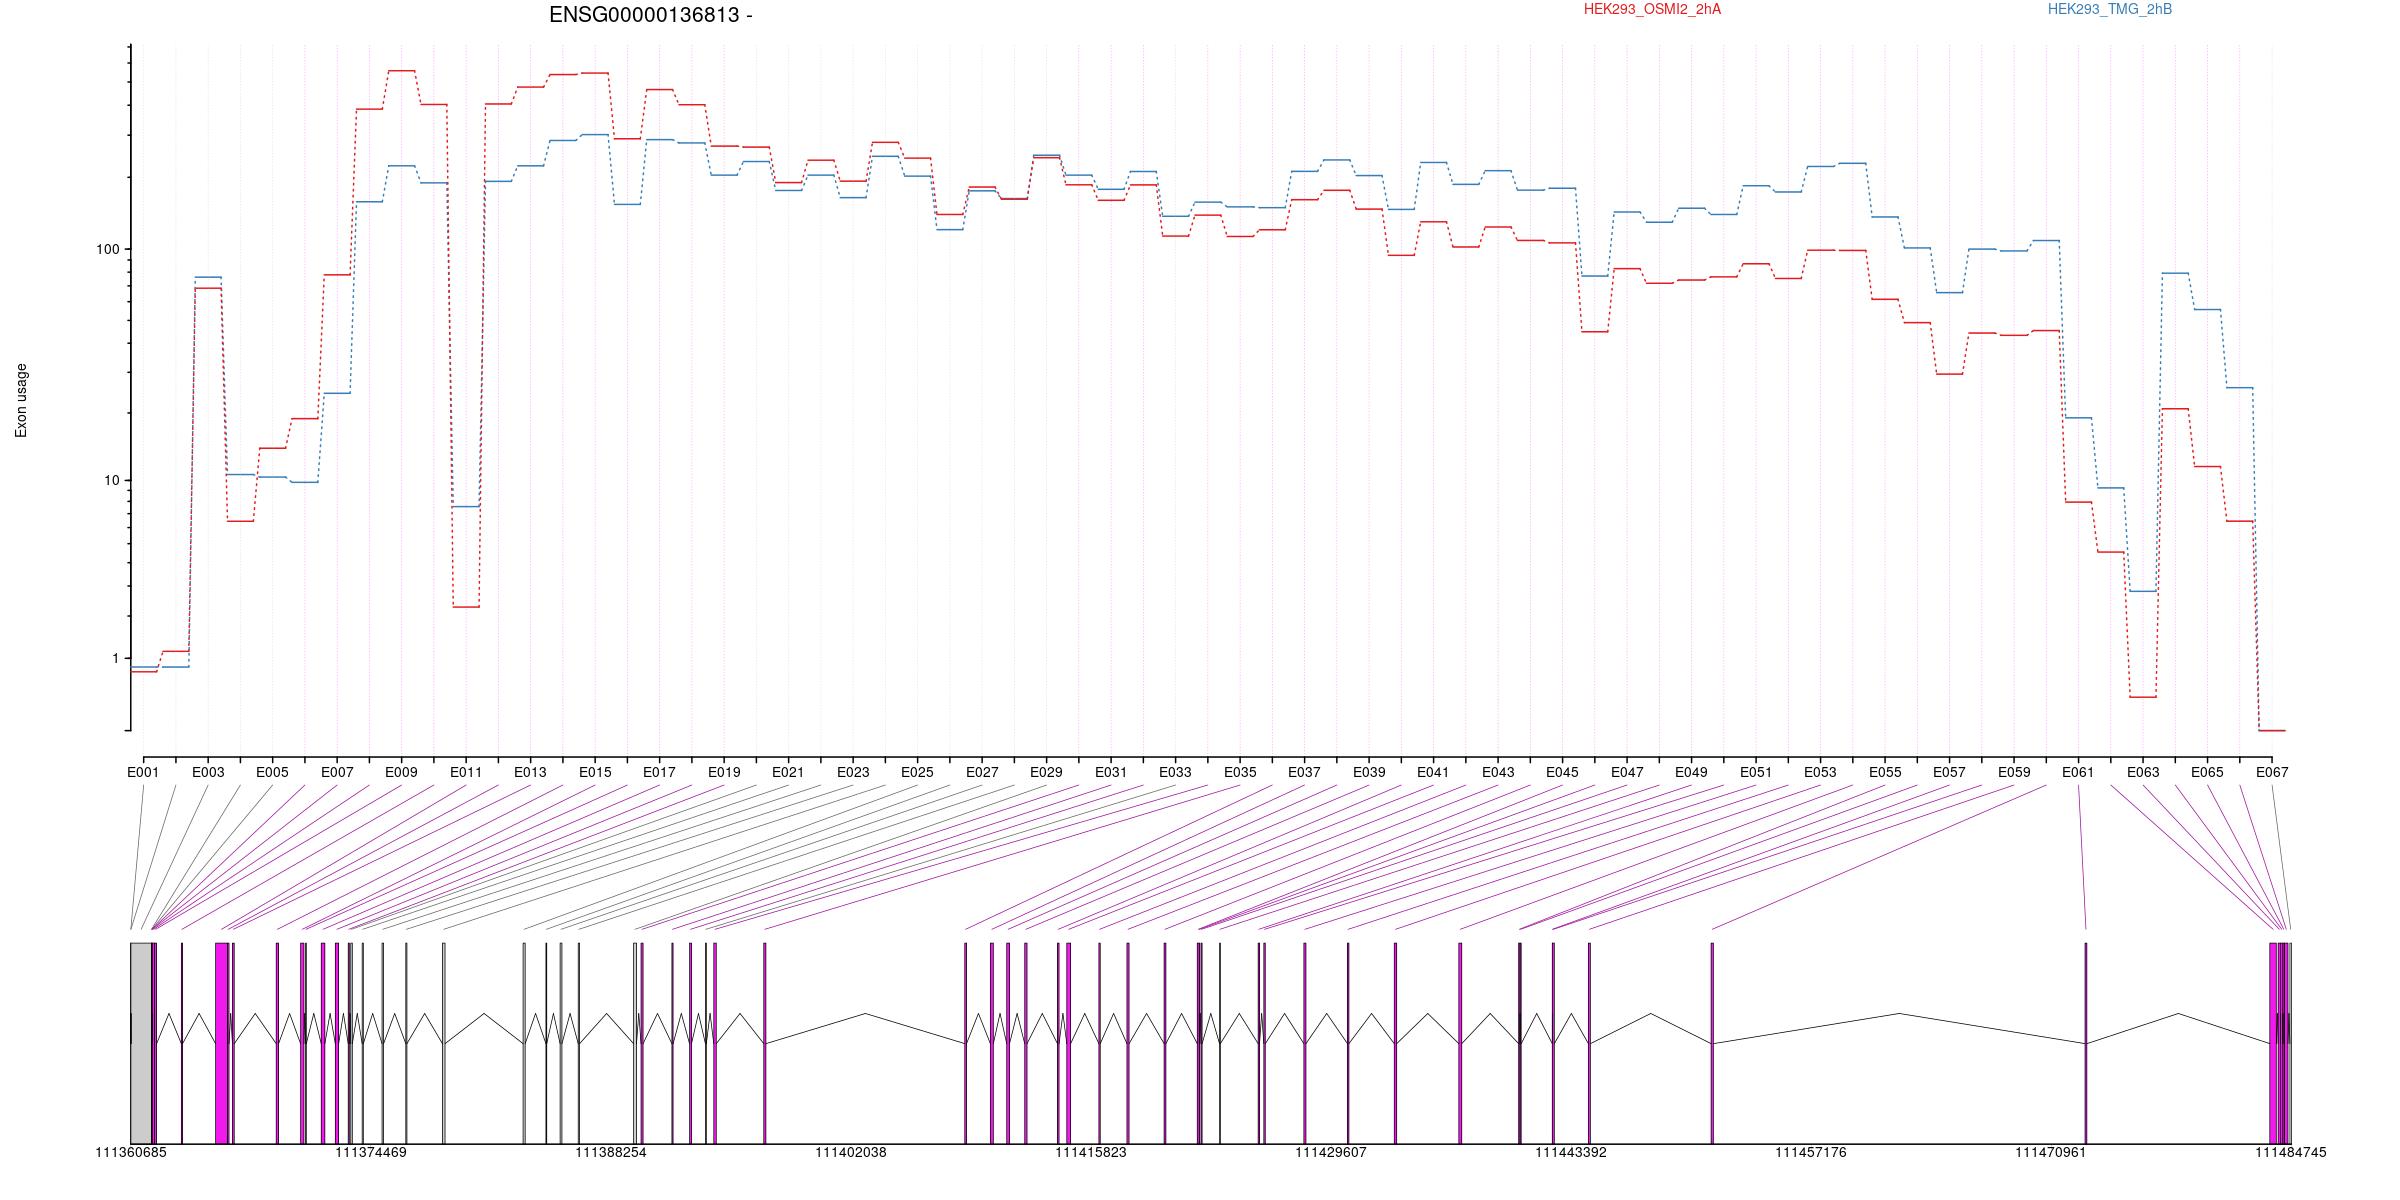
Task: Select exon label E023
Action: coord(853,772)
